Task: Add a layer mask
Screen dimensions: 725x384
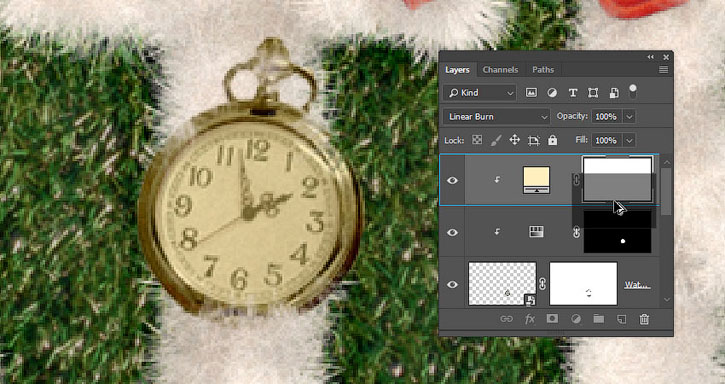Action: pyautogui.click(x=553, y=319)
